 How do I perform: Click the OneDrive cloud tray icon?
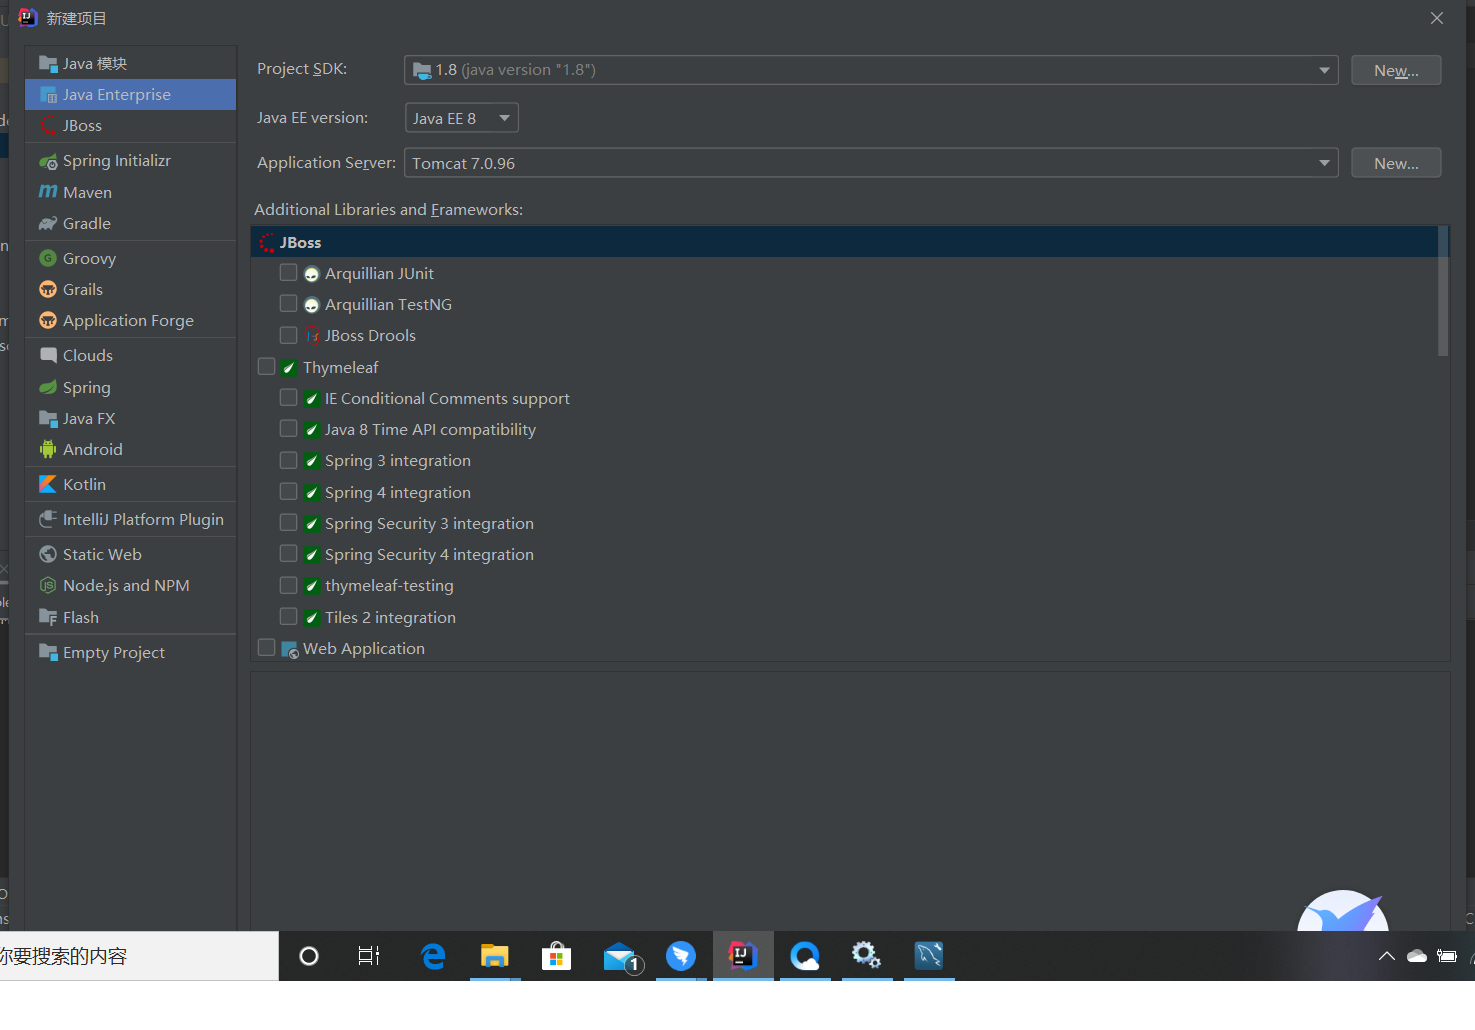1417,956
